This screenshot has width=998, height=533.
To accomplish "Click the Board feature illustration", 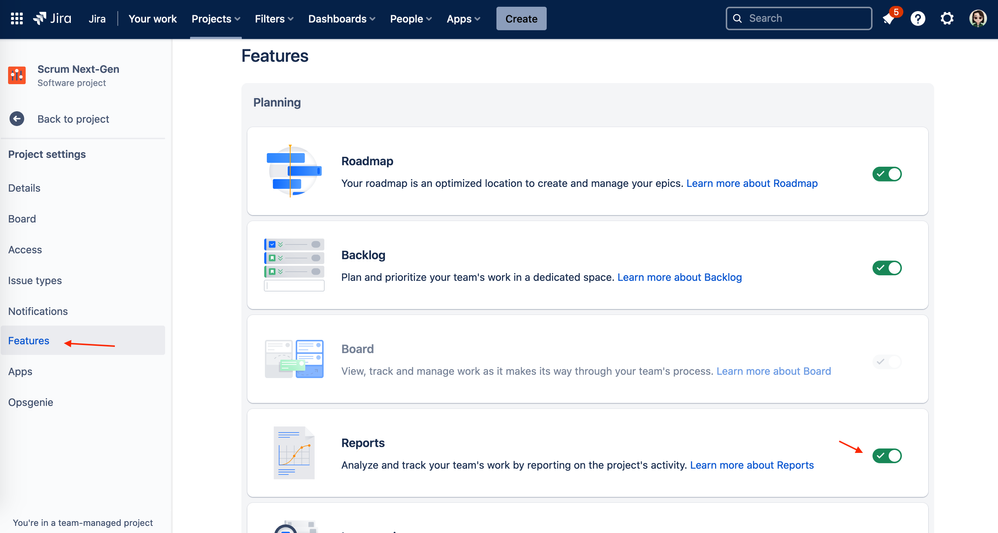I will pyautogui.click(x=294, y=359).
